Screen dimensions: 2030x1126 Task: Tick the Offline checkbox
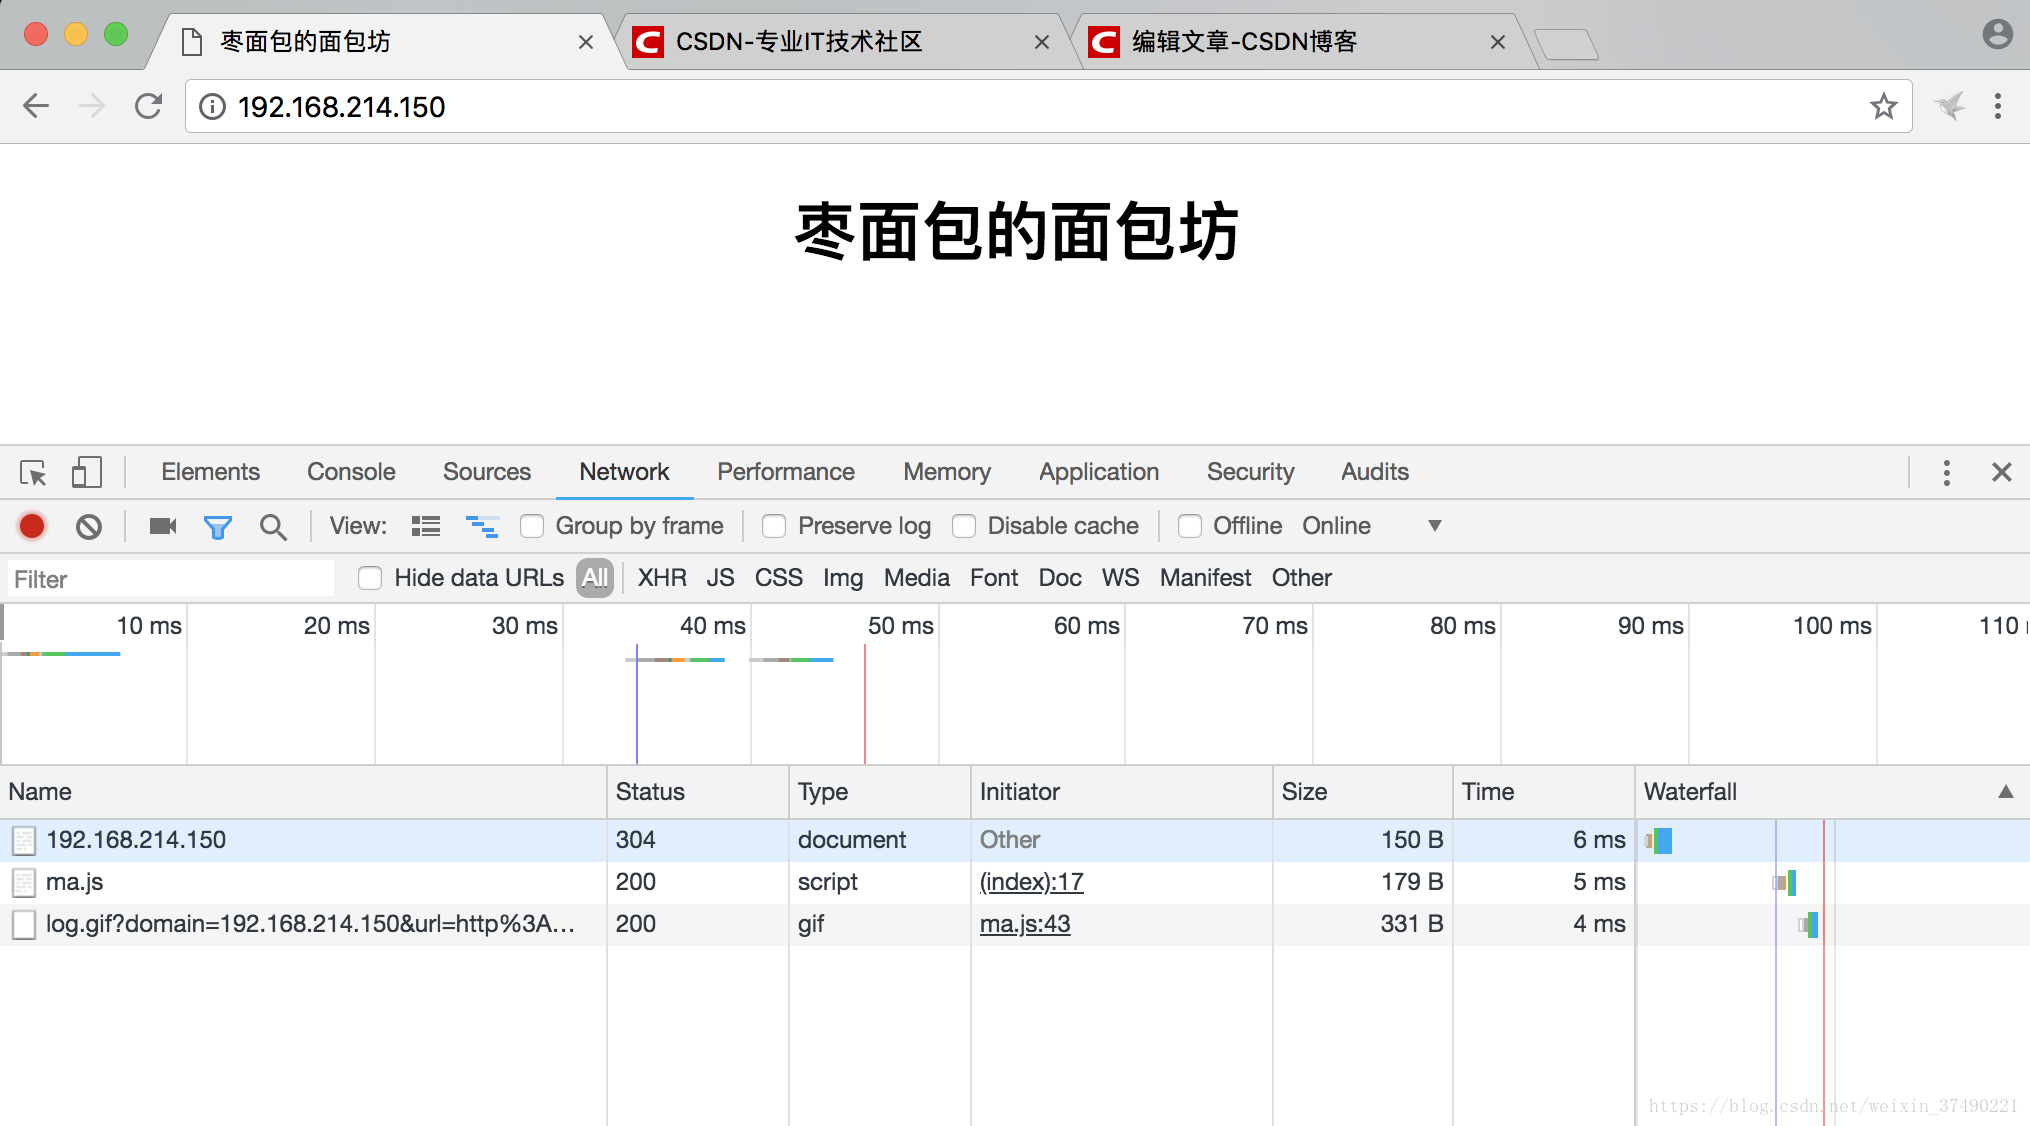click(x=1190, y=526)
